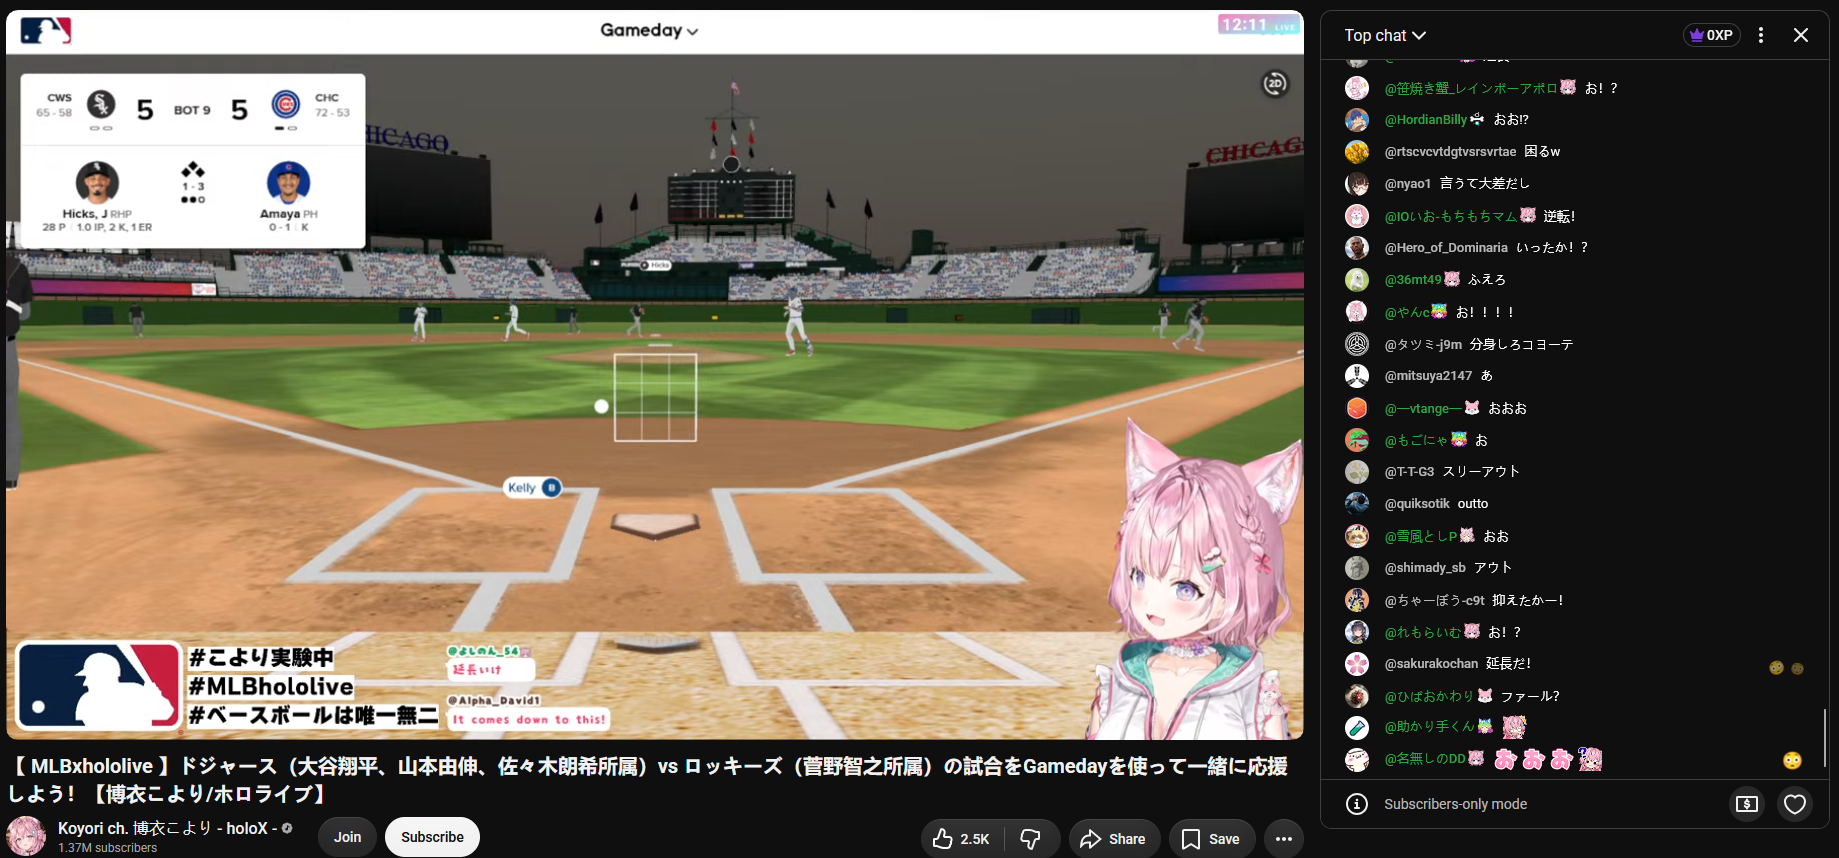This screenshot has height=858, width=1839.
Task: Click the avatar beside @rtscvcvtdgtvsrsvrtae
Action: click(1357, 152)
